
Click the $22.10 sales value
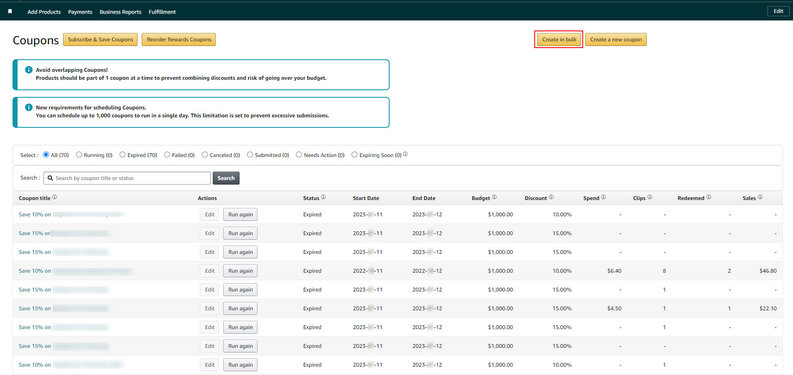768,309
